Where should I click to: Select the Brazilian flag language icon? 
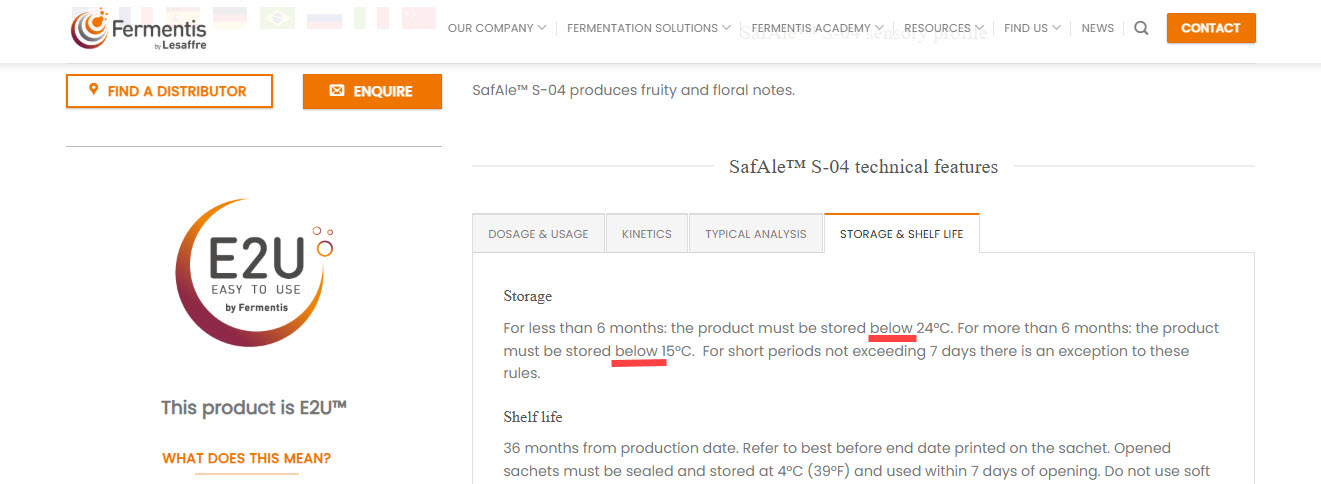tap(277, 17)
